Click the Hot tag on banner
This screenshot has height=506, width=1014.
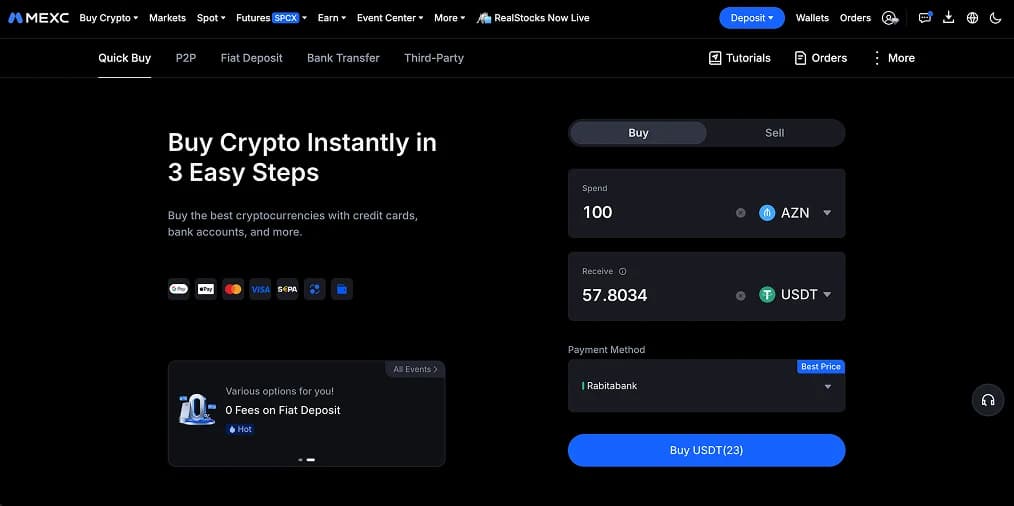(240, 429)
